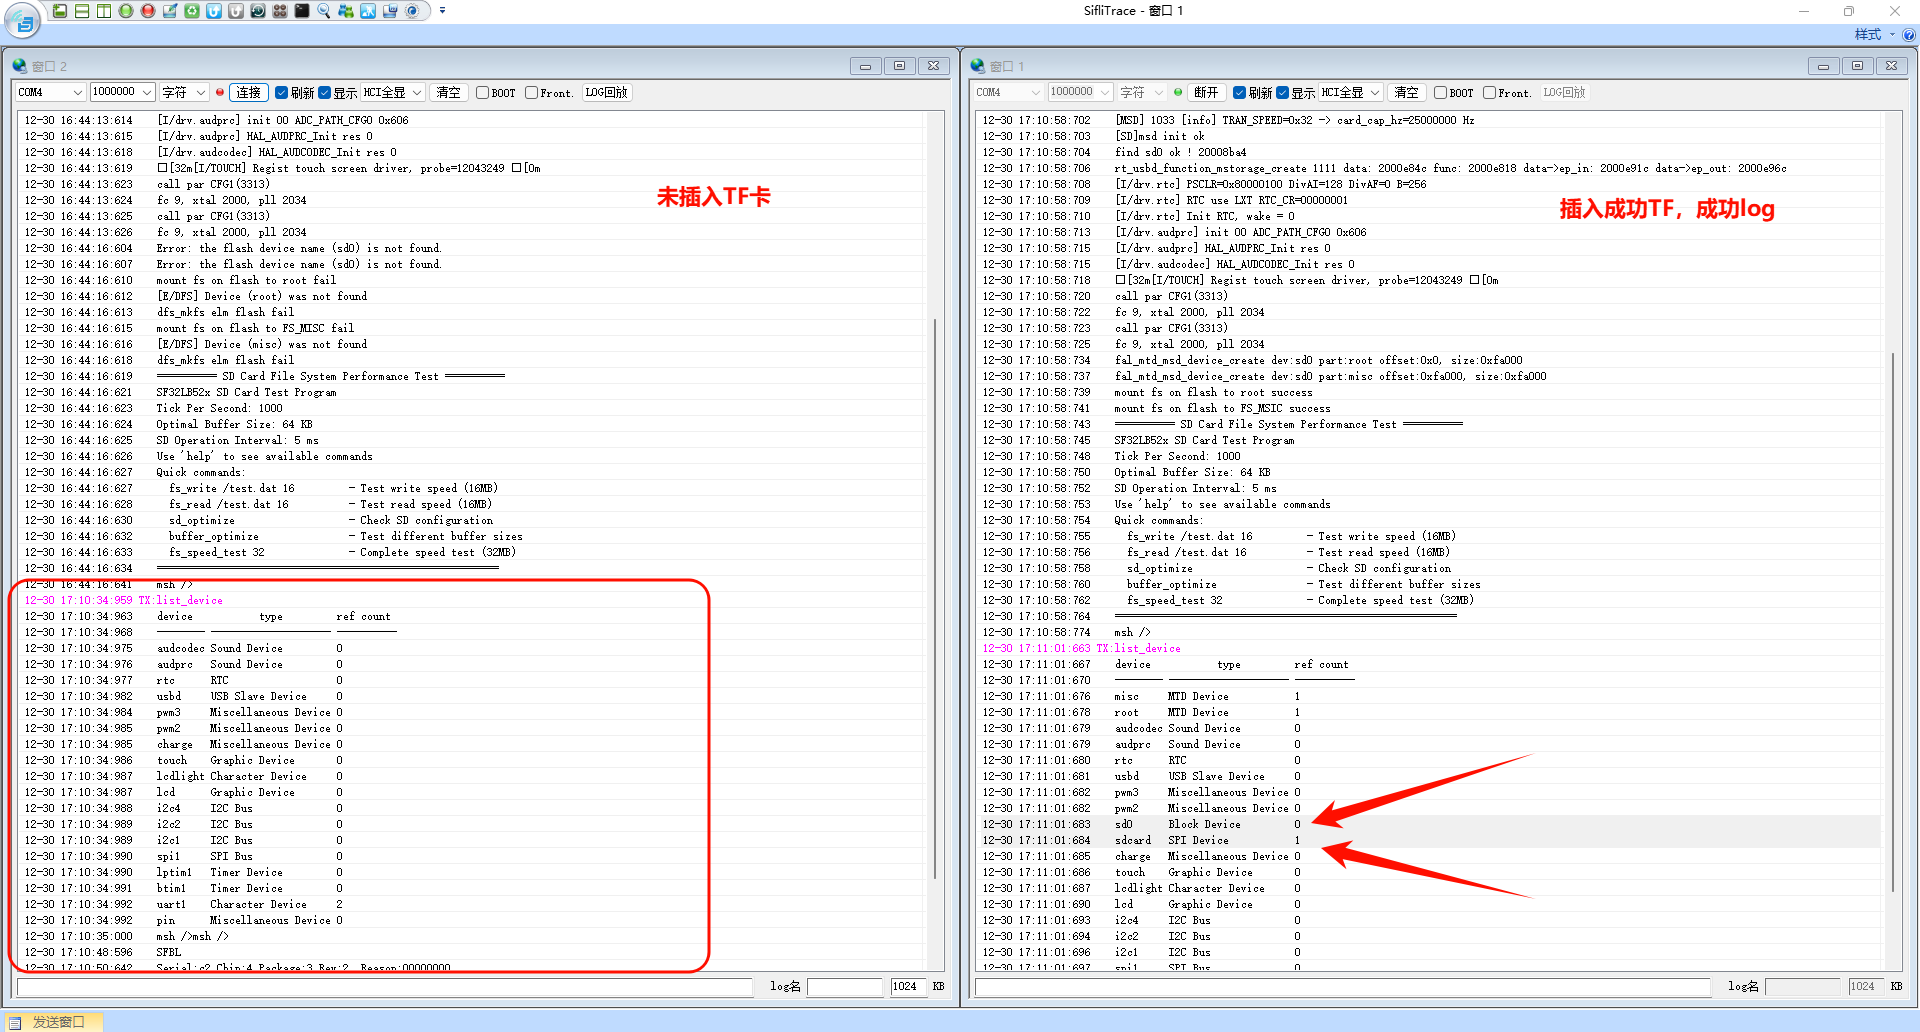Open the COM4 port dropdown in window 2
Image resolution: width=1920 pixels, height=1032 pixels.
(x=50, y=93)
